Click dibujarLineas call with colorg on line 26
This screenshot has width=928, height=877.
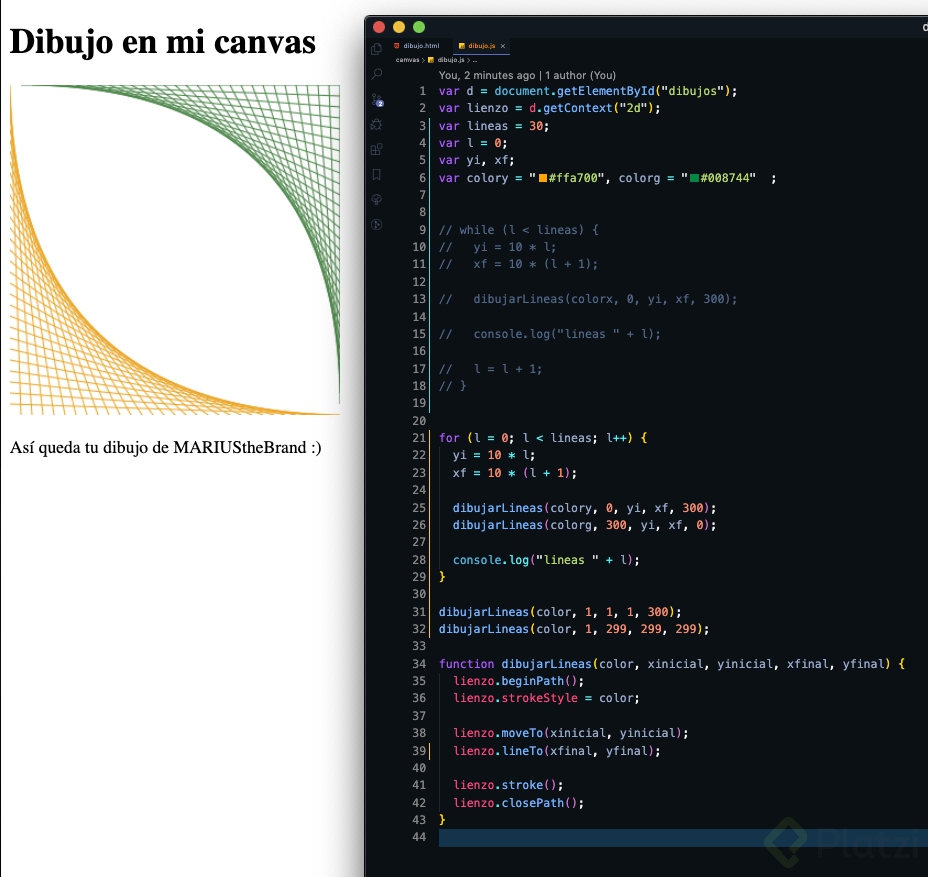(584, 525)
